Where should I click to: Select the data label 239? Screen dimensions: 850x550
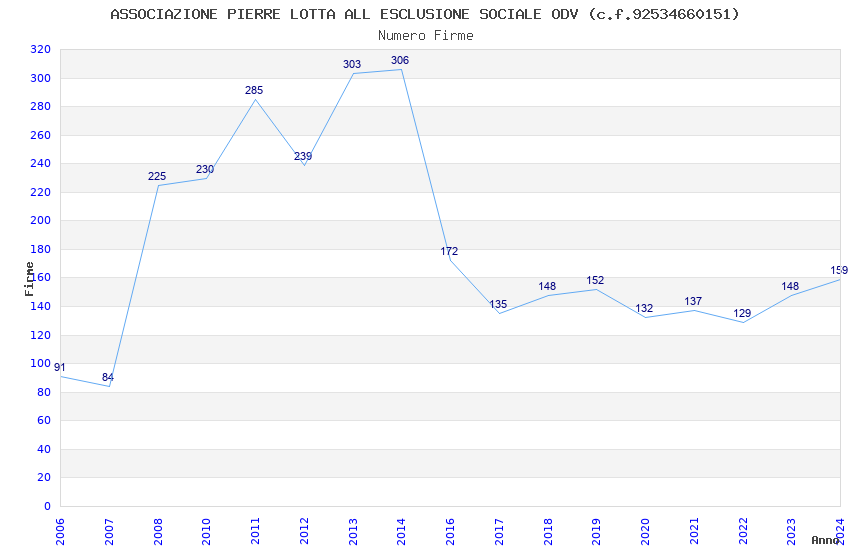(x=303, y=156)
